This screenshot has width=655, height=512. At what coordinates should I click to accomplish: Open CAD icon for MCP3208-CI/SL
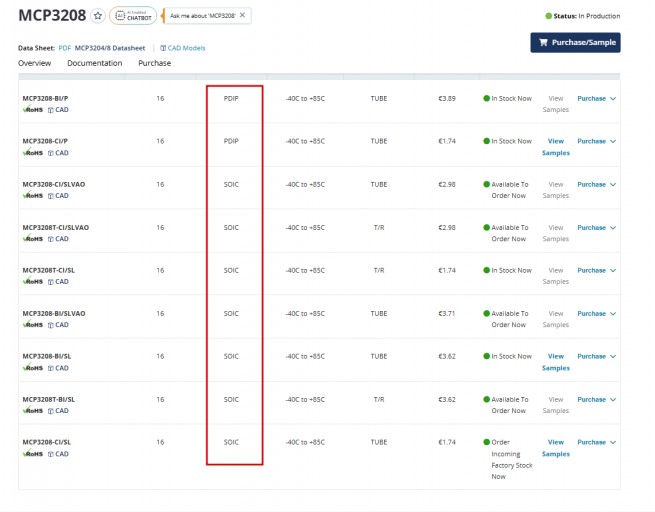[x=58, y=454]
